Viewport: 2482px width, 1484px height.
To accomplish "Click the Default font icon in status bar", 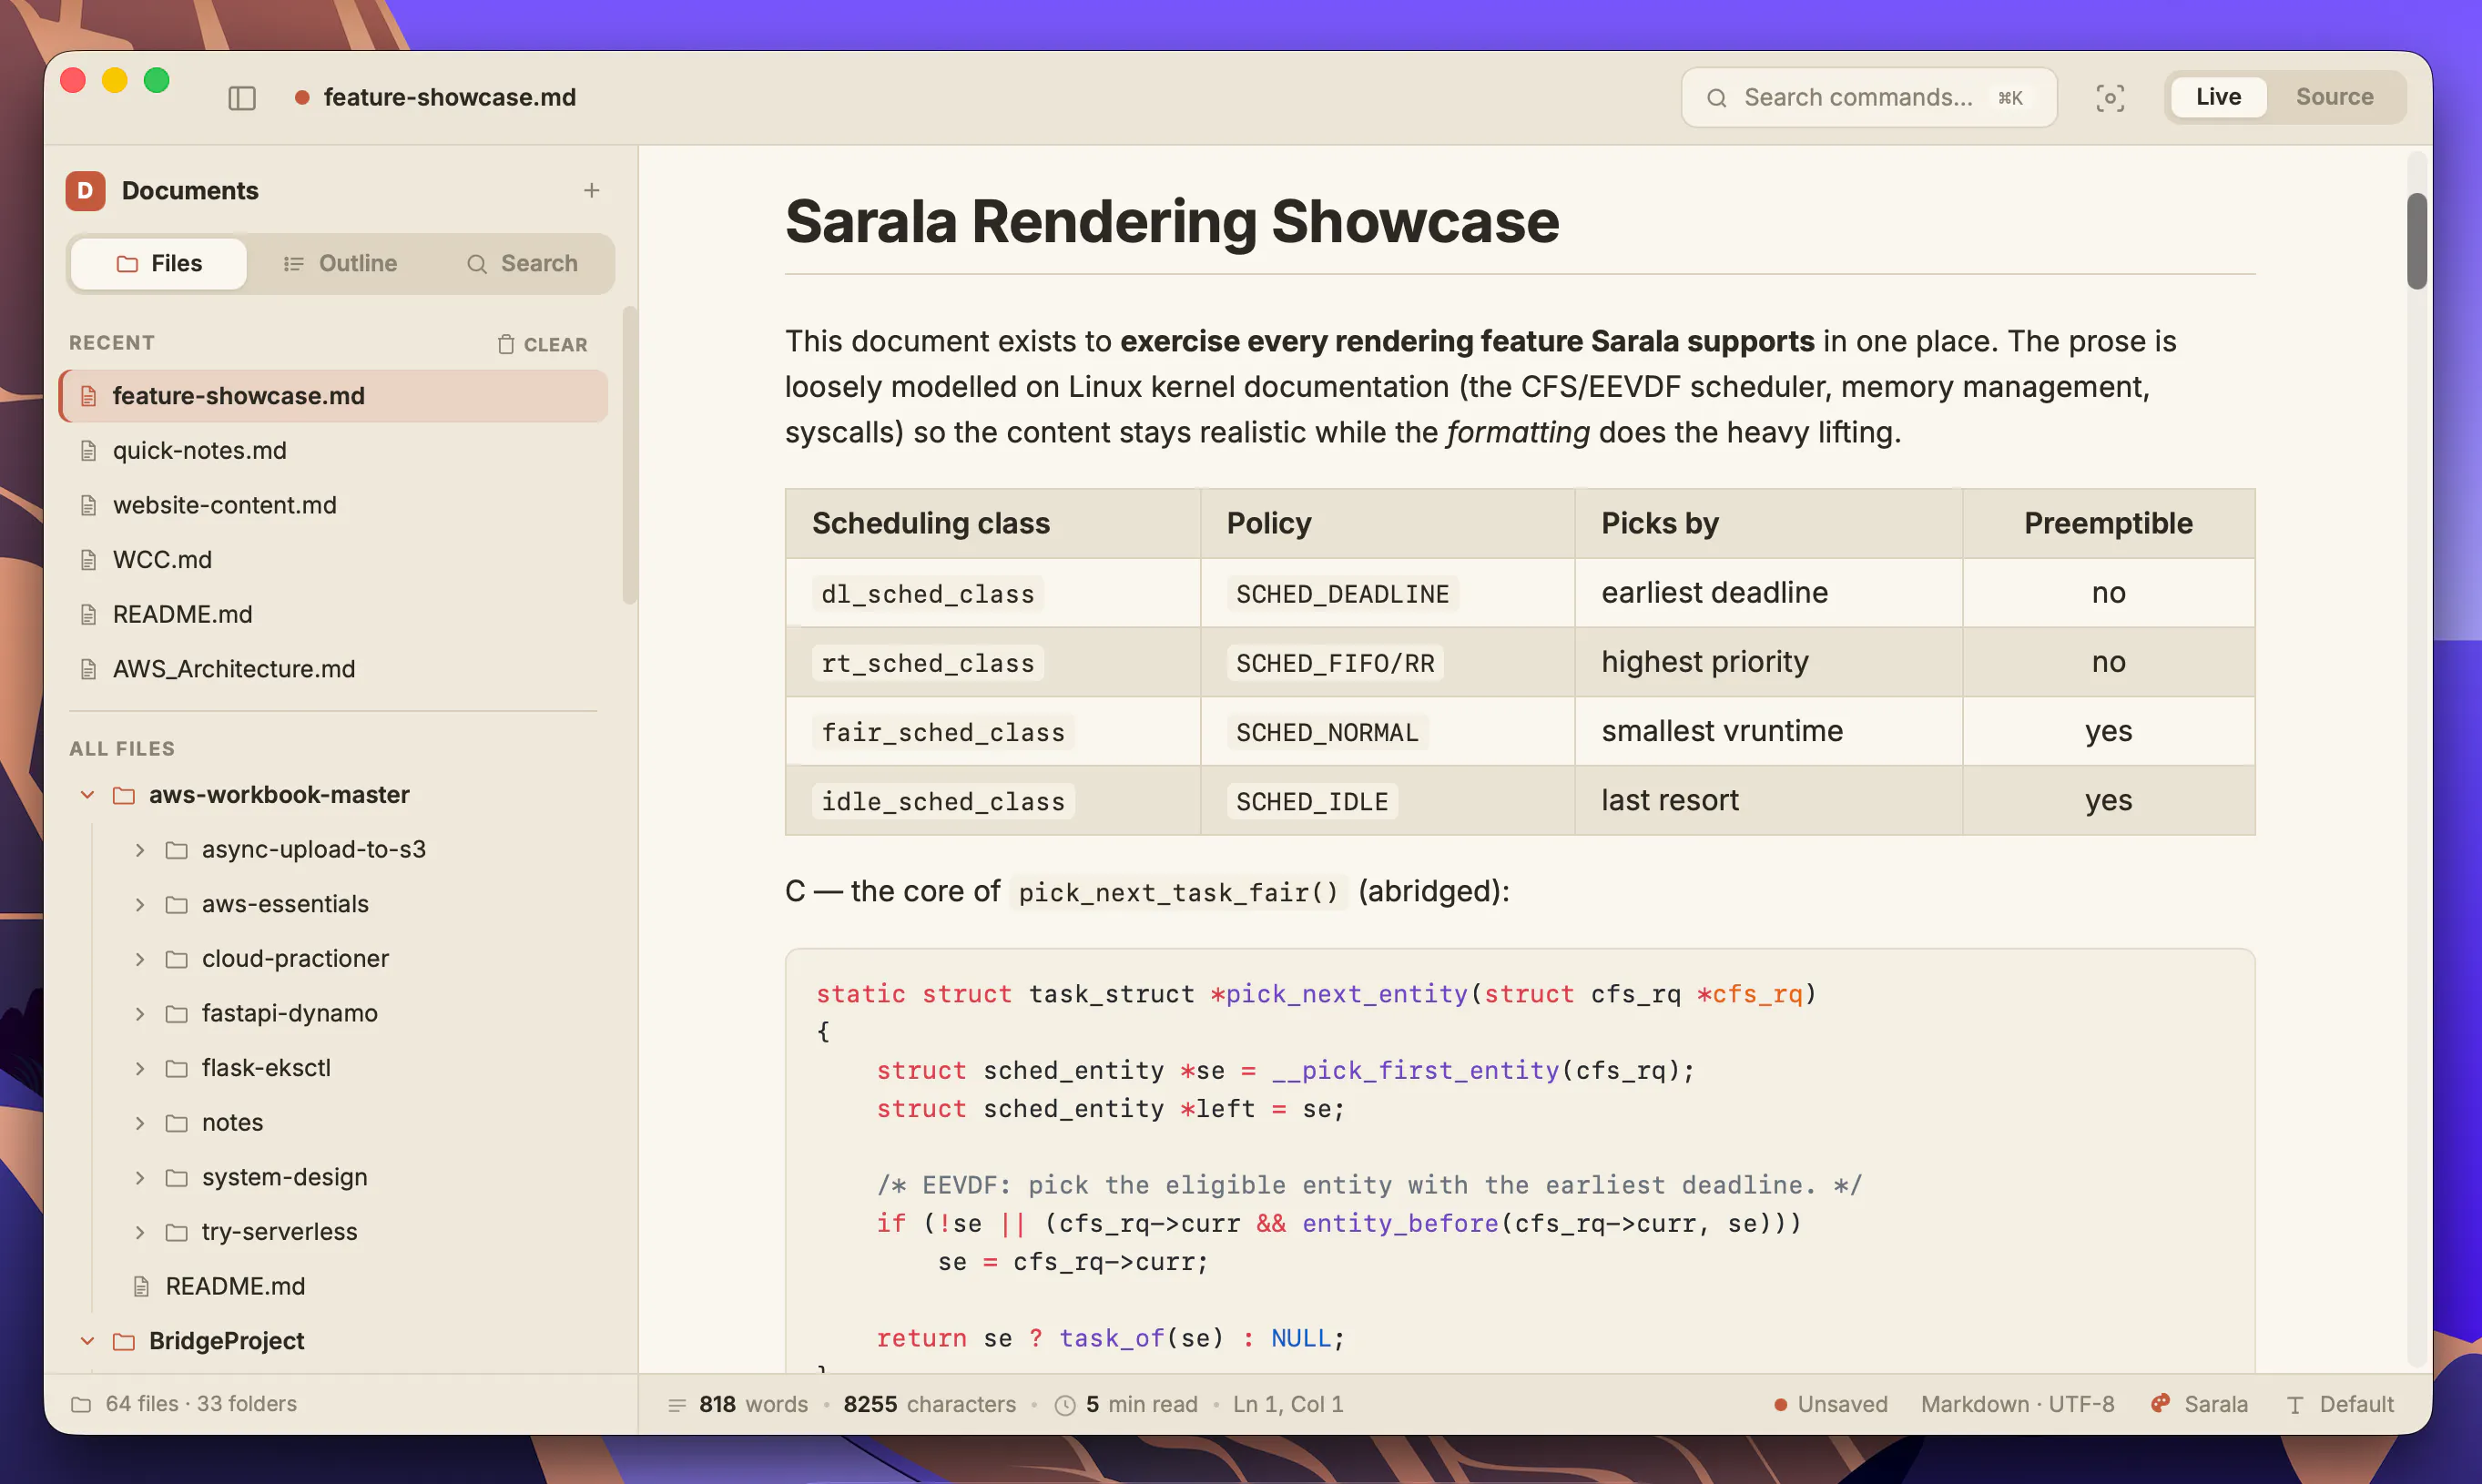I will 2295,1404.
